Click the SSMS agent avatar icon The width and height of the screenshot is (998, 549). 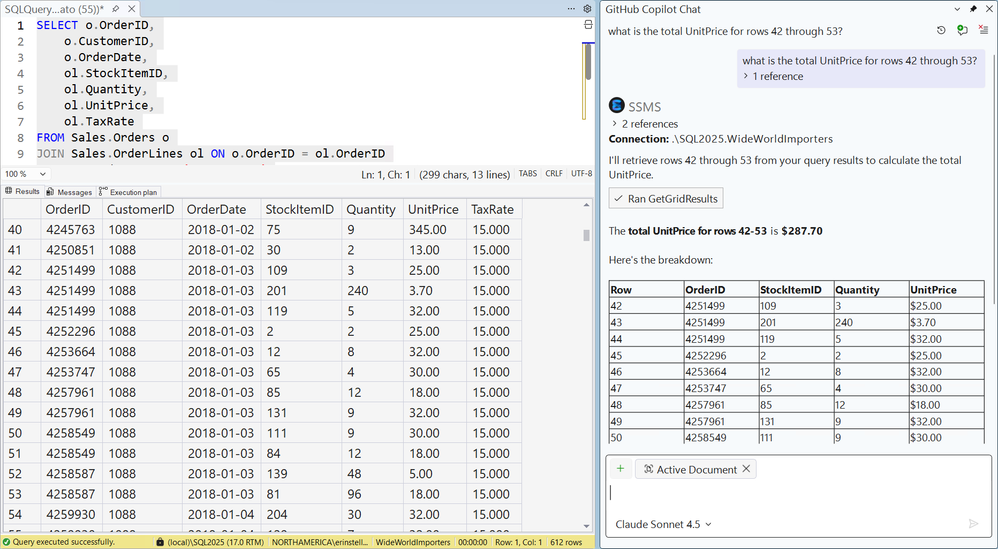pyautogui.click(x=617, y=106)
